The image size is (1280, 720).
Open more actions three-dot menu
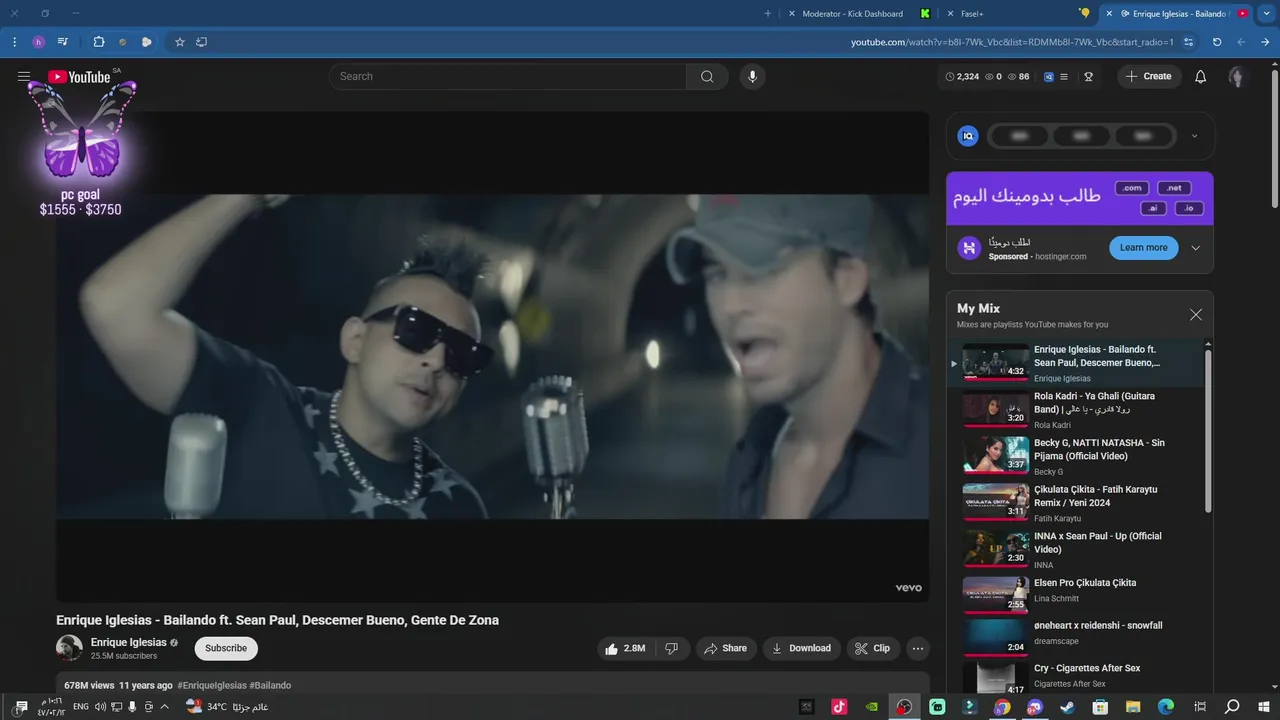(x=918, y=648)
